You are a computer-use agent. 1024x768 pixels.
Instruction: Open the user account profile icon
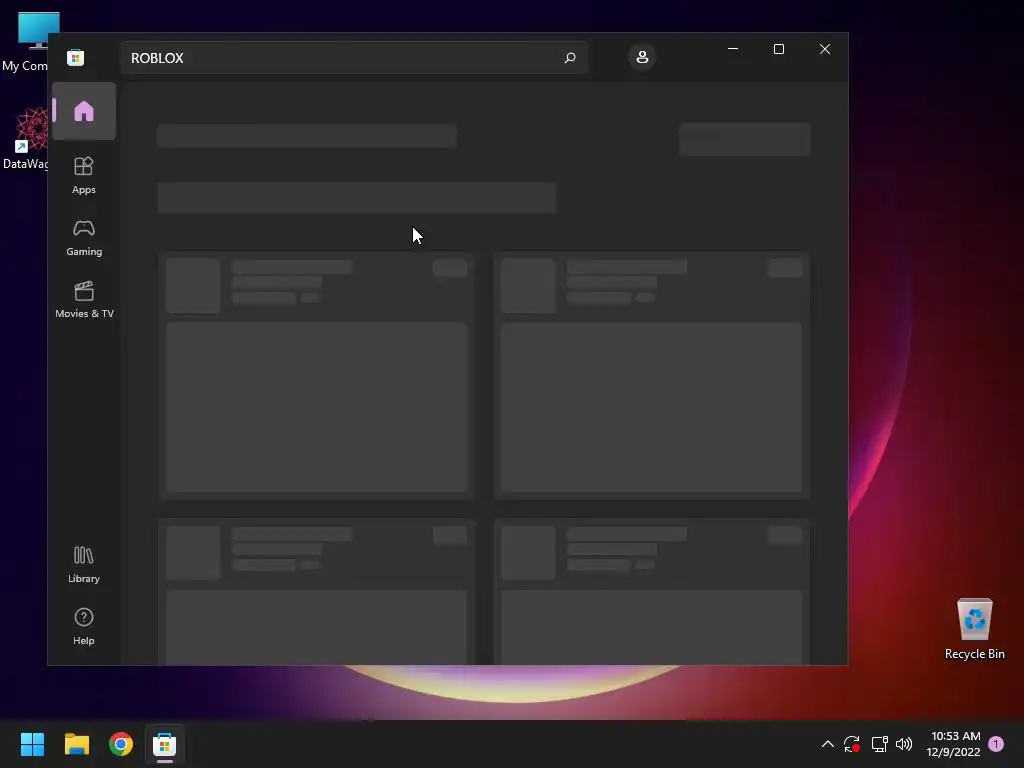[642, 57]
